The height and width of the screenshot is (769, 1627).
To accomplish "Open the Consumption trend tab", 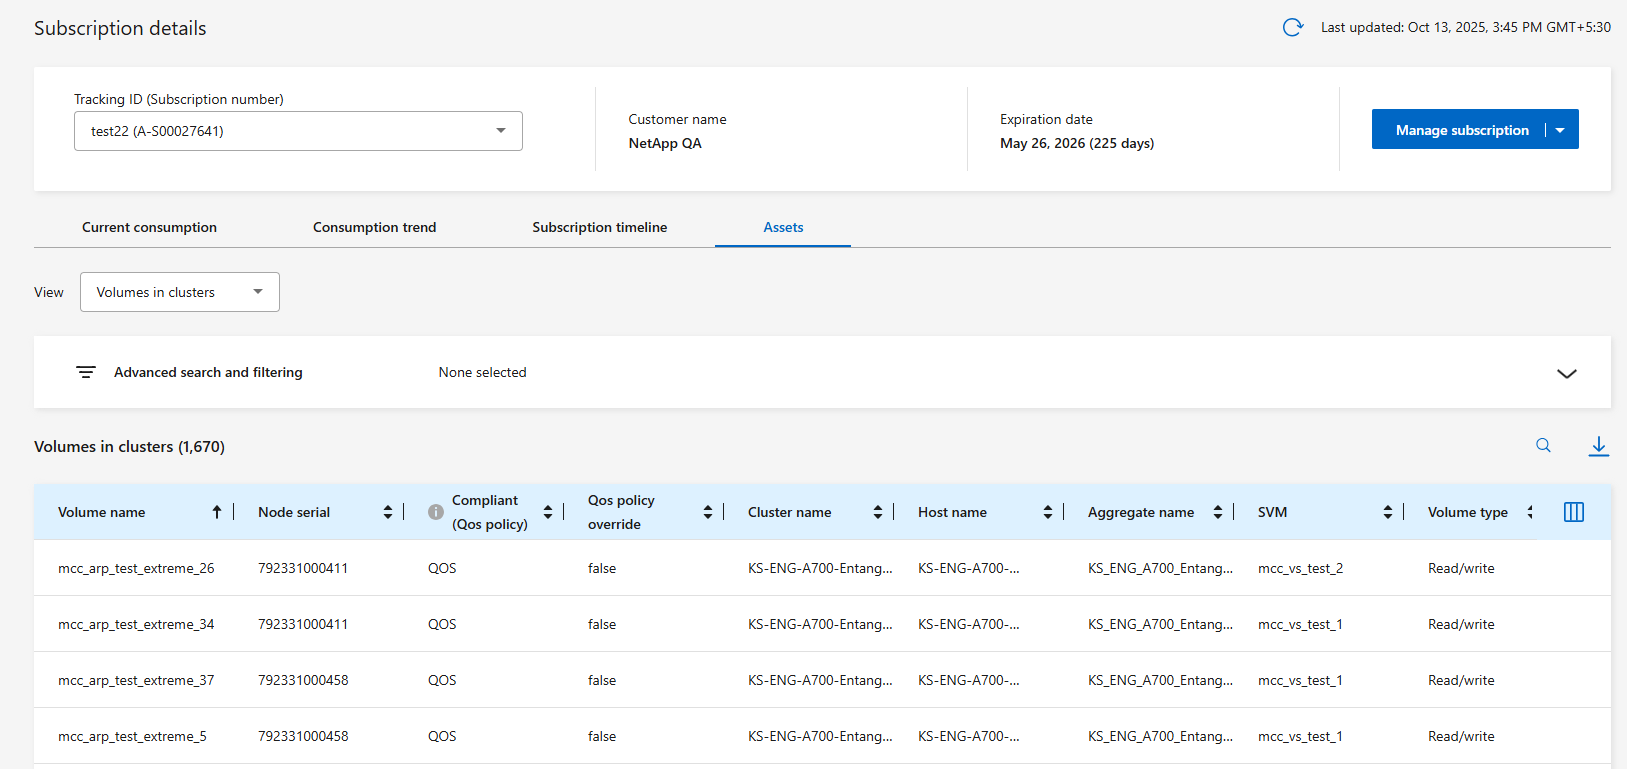I will pyautogui.click(x=374, y=227).
